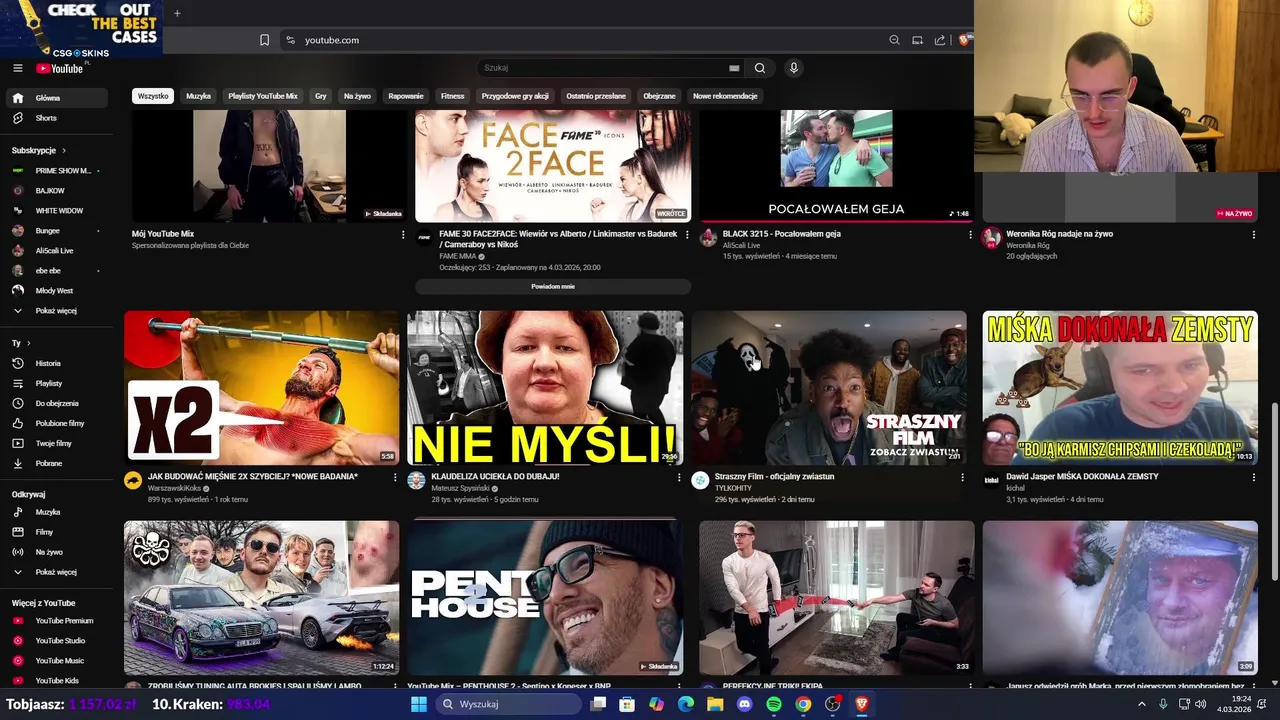Open Shorts from the sidebar
This screenshot has height=720, width=1280.
click(56, 118)
